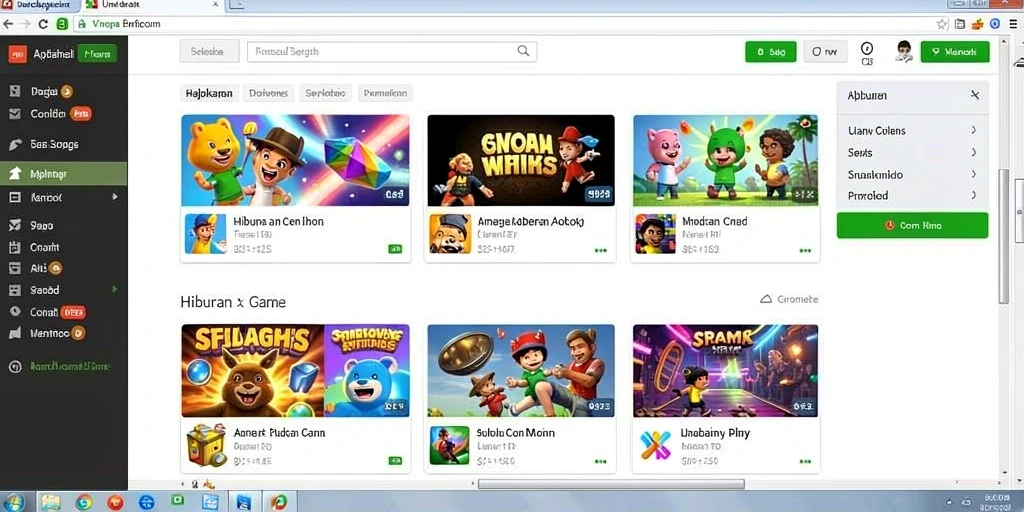Switch to the Hajokaran tab
Viewport: 1024px width, 512px height.
point(209,93)
